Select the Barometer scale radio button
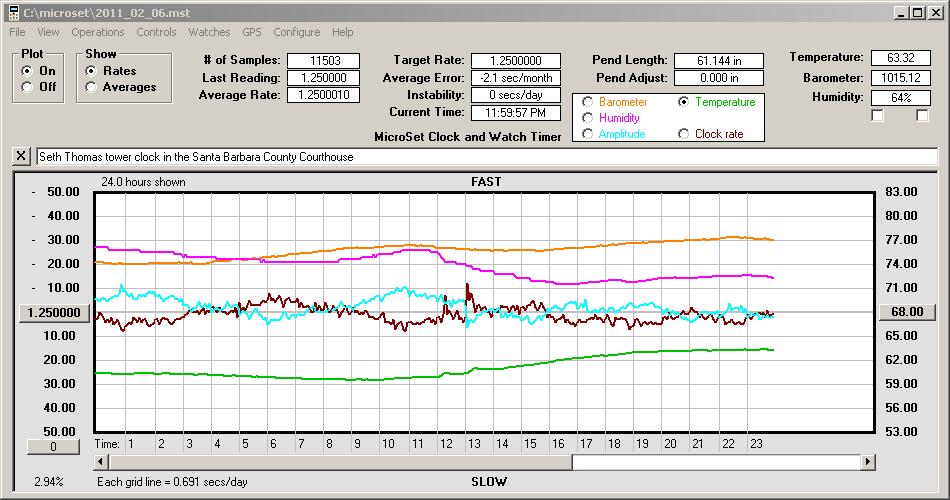950x500 pixels. click(x=587, y=102)
